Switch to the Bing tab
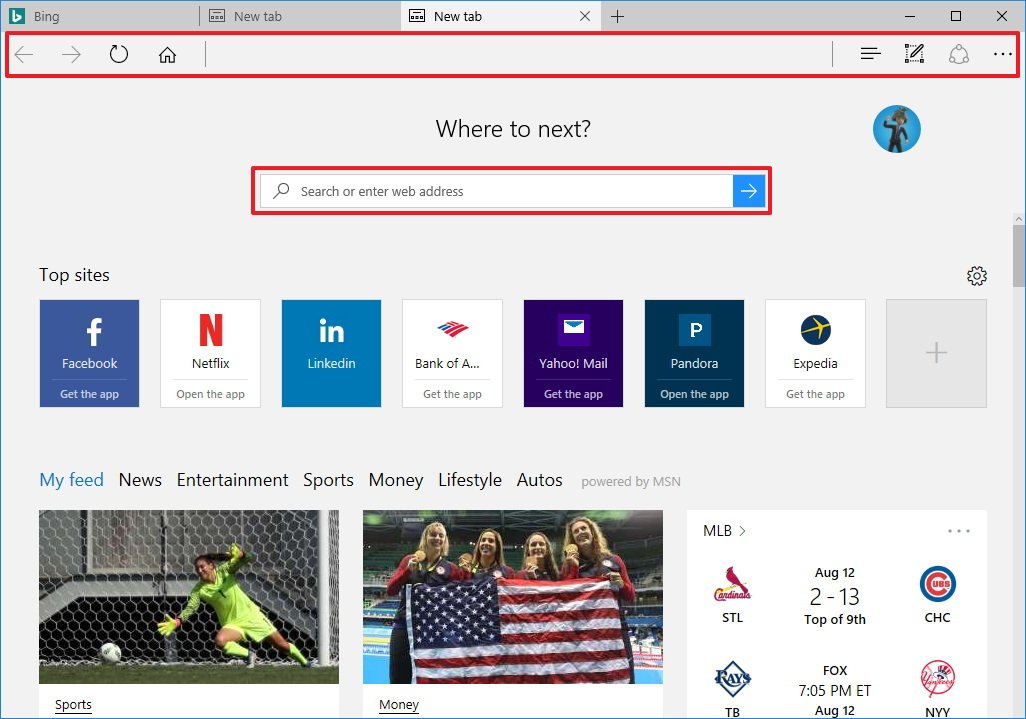This screenshot has height=719, width=1026. [x=99, y=16]
